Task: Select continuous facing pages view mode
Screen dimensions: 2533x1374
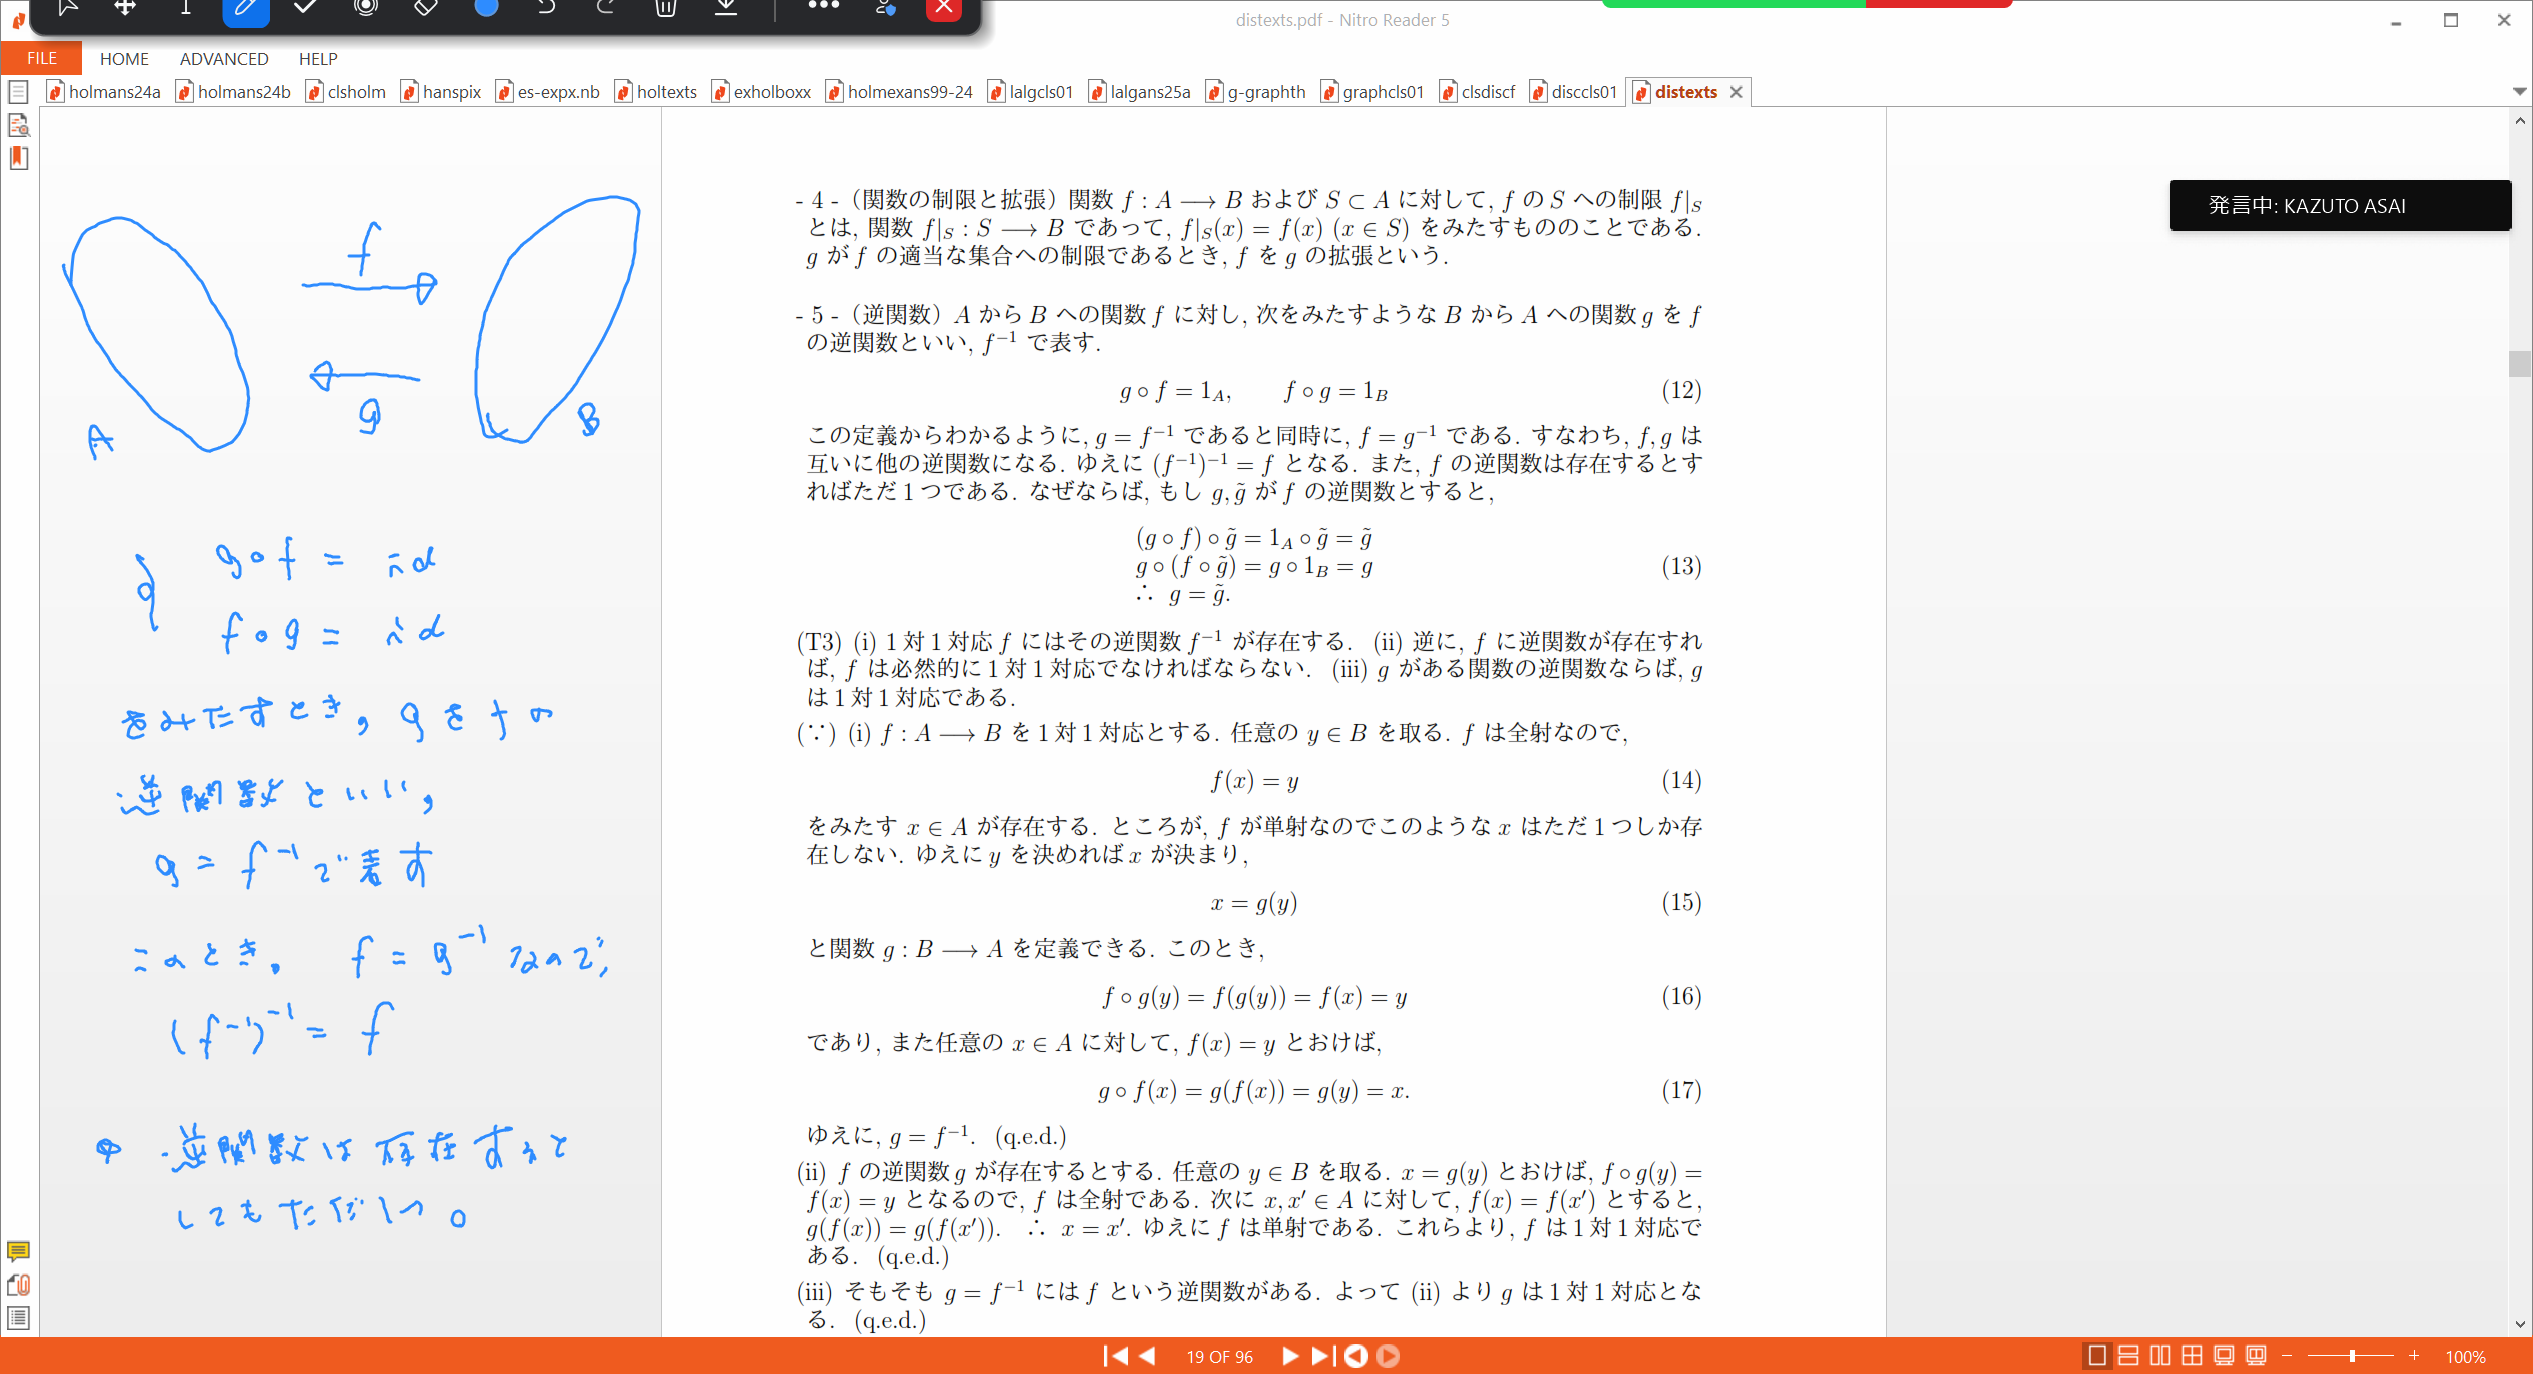Action: 2193,1356
